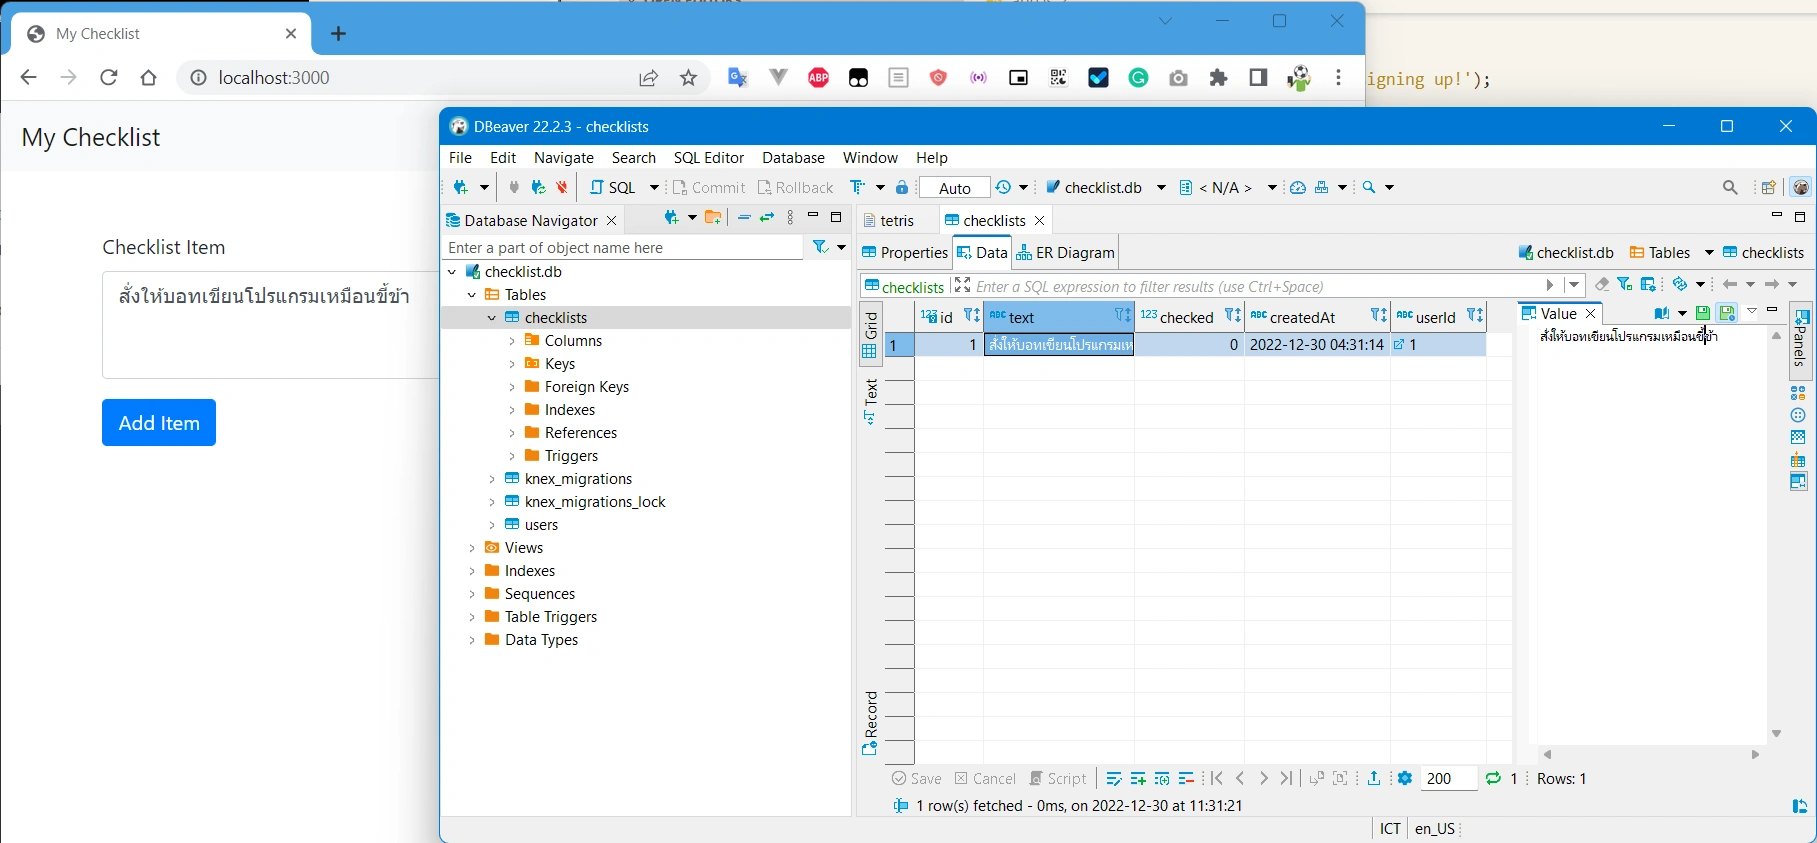Click the refresh settings icon in data filter toolbar
The image size is (1817, 843).
coord(1681,285)
